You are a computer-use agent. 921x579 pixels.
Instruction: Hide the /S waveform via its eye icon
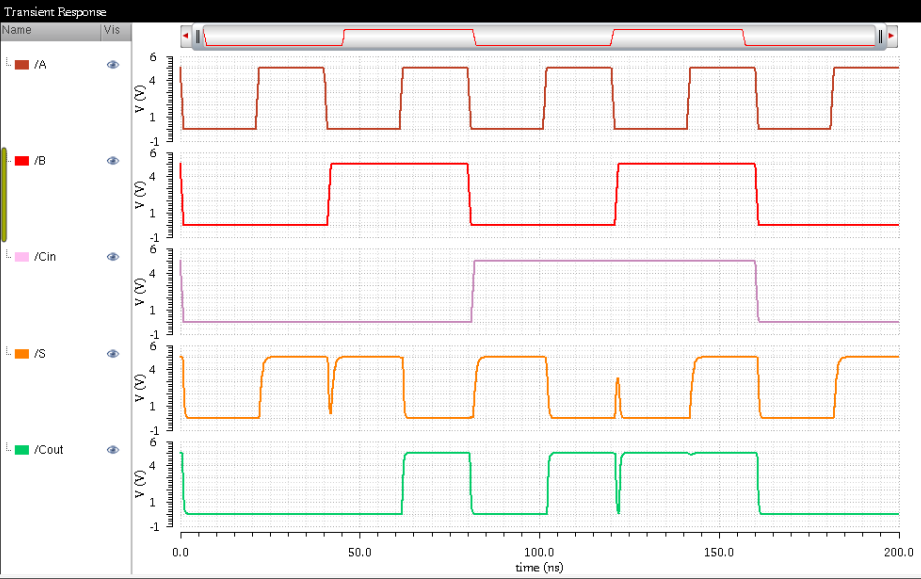[x=112, y=353]
